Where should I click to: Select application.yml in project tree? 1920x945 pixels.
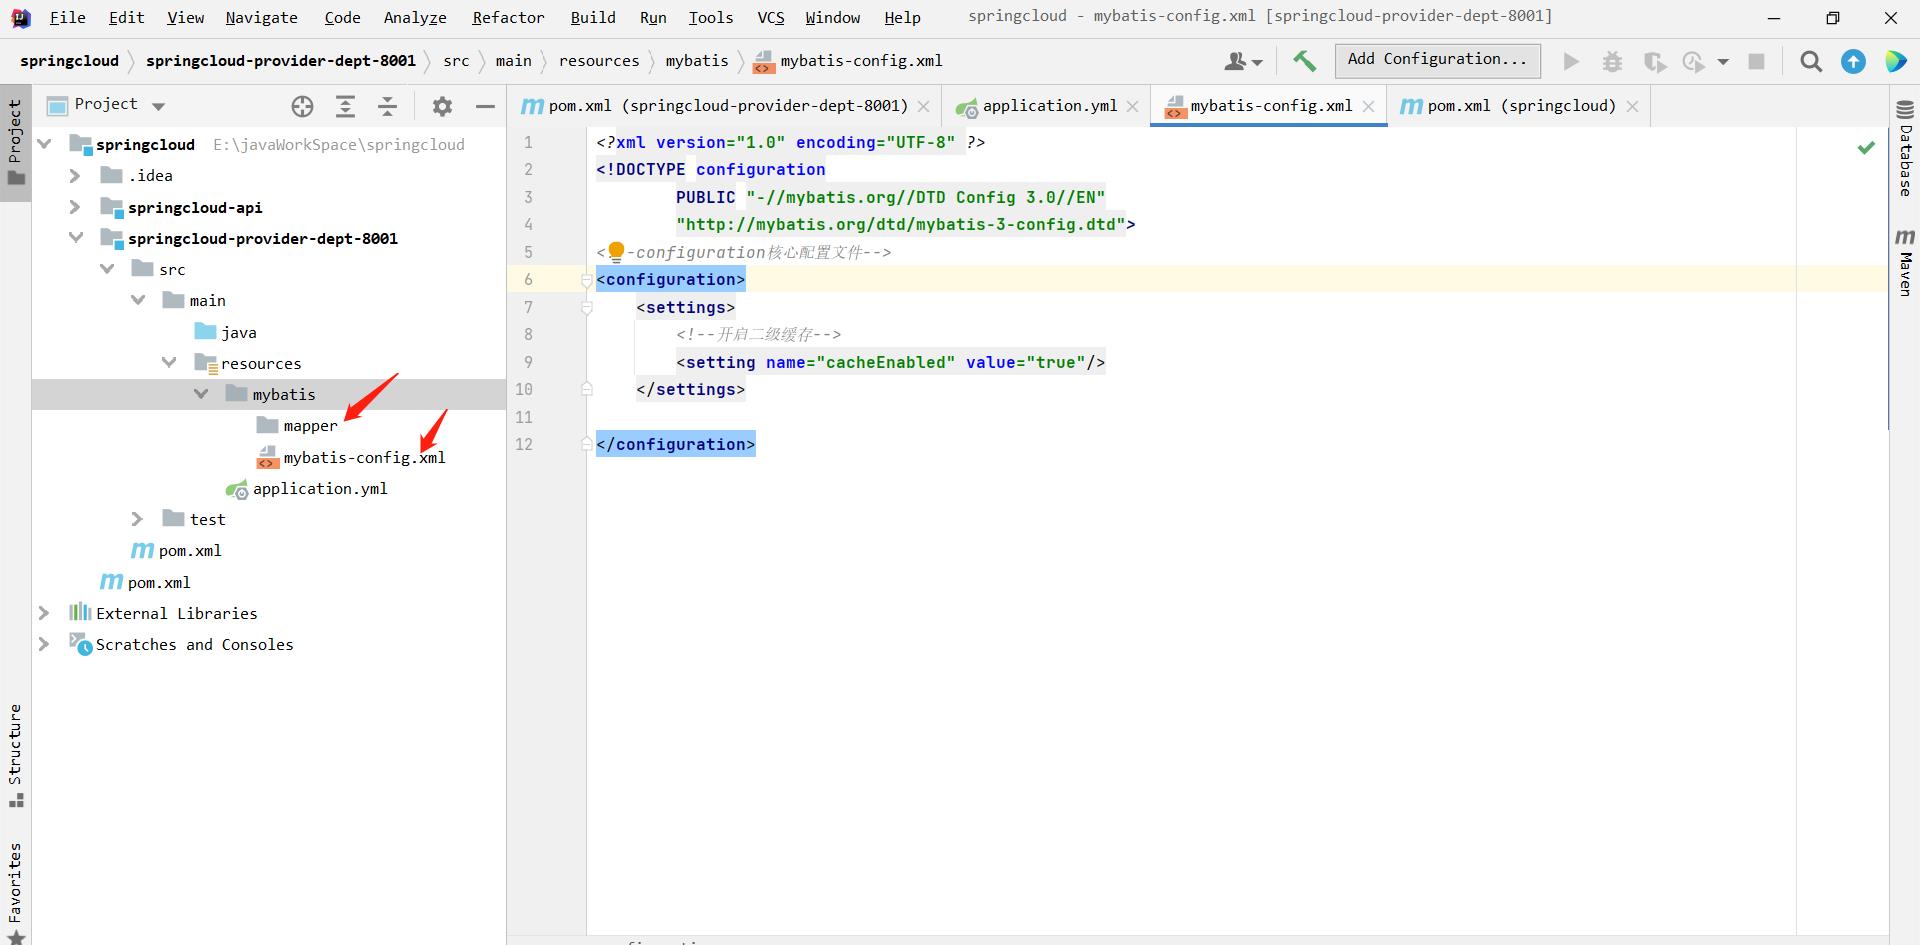pyautogui.click(x=320, y=488)
